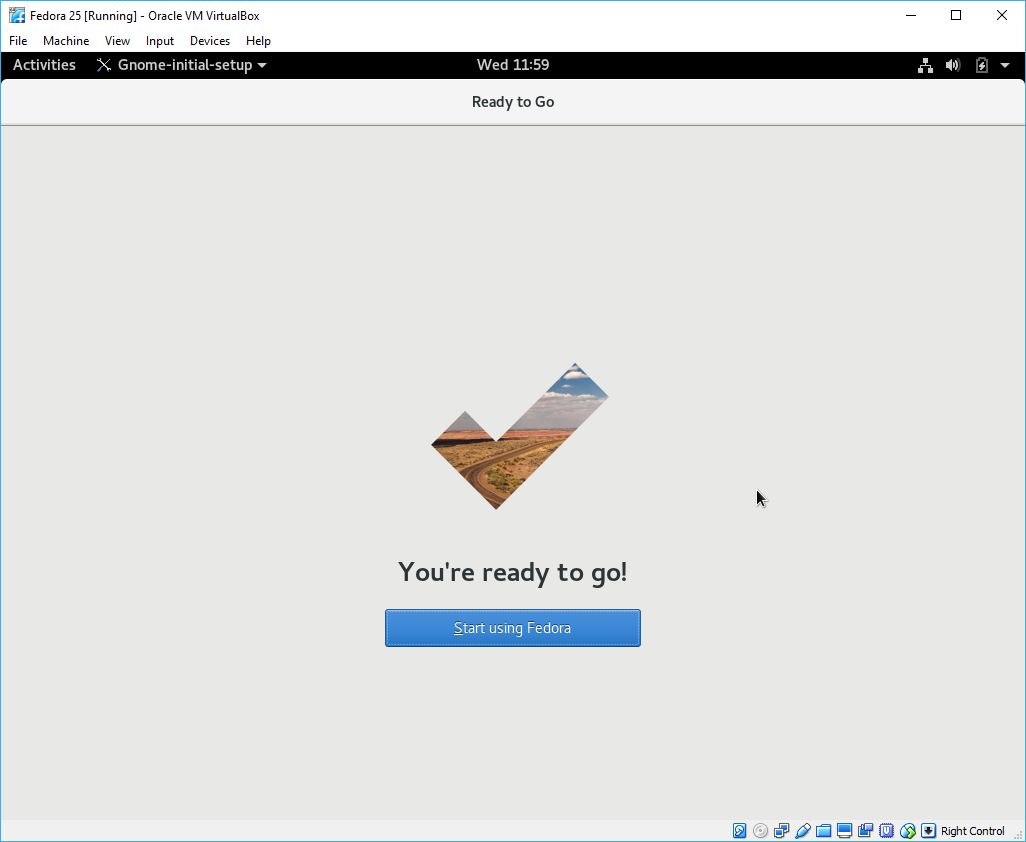Click Start using Fedora button
This screenshot has height=842, width=1026.
512,628
